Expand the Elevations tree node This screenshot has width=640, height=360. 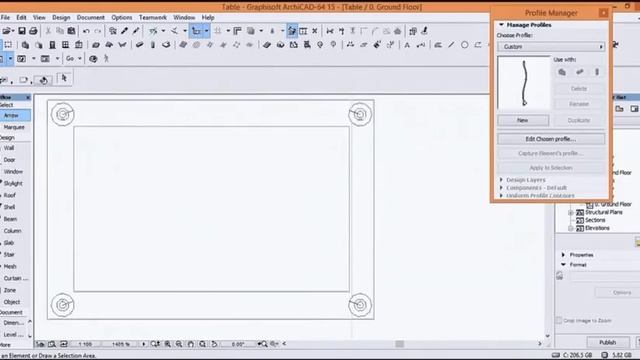[x=571, y=228]
